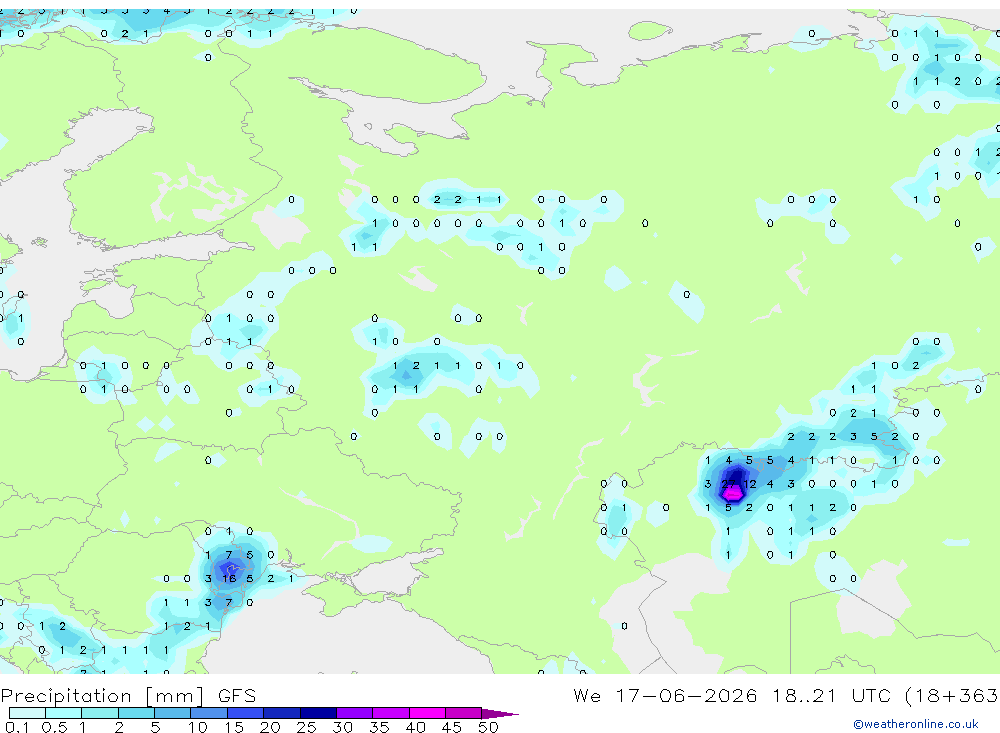Click the 'Precipitation' title word
1000x733 pixels.
(66, 696)
